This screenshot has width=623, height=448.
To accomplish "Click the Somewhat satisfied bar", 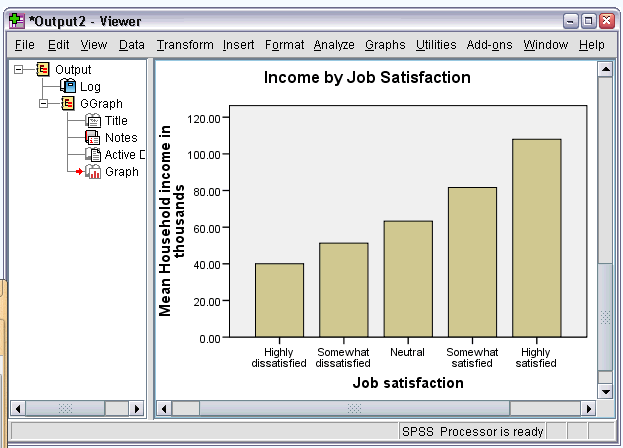I will click(472, 262).
